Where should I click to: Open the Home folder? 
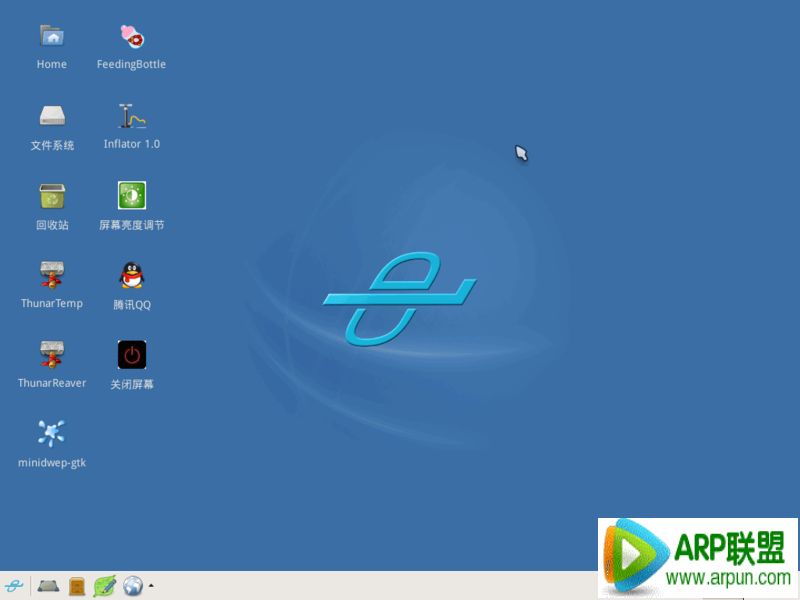coord(50,35)
